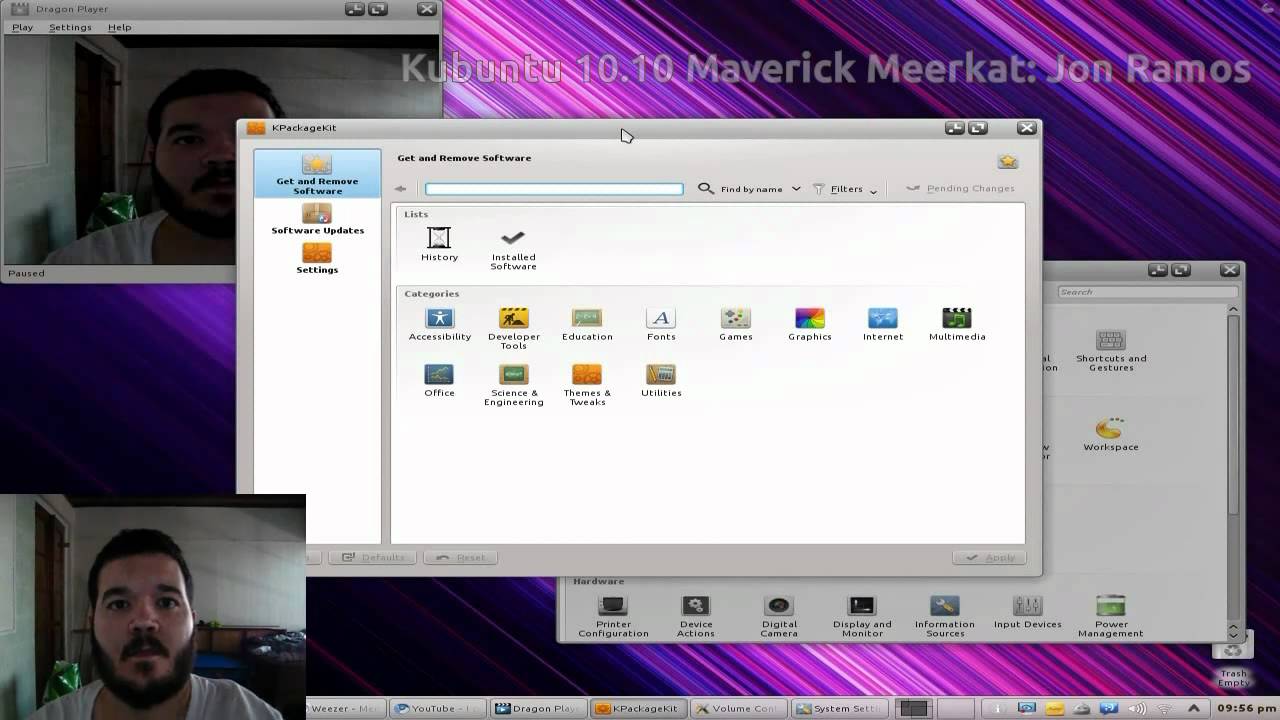Switch to the Weezer taskbar window
Image resolution: width=1280 pixels, height=720 pixels.
coord(346,708)
